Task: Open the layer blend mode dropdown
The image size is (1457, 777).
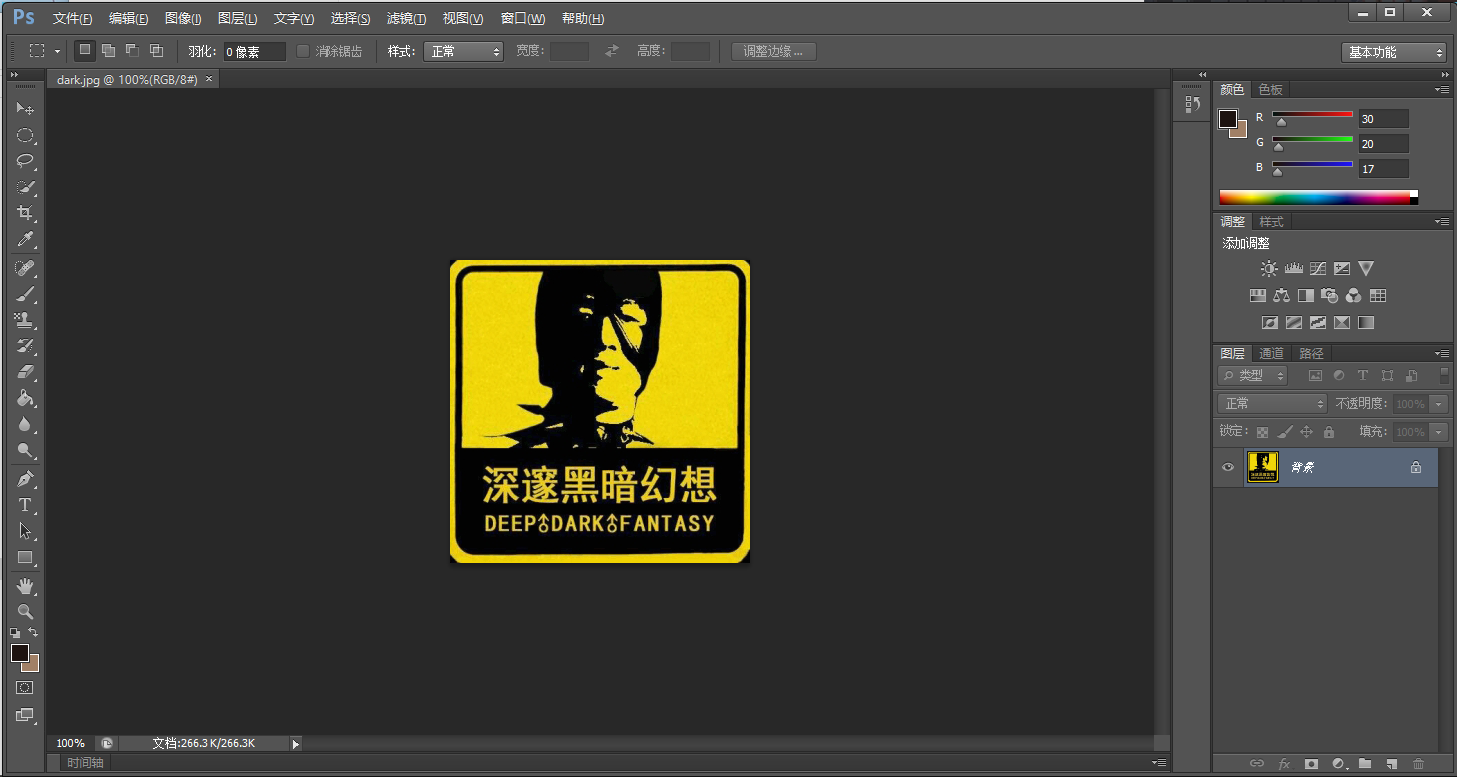Action: click(1271, 403)
